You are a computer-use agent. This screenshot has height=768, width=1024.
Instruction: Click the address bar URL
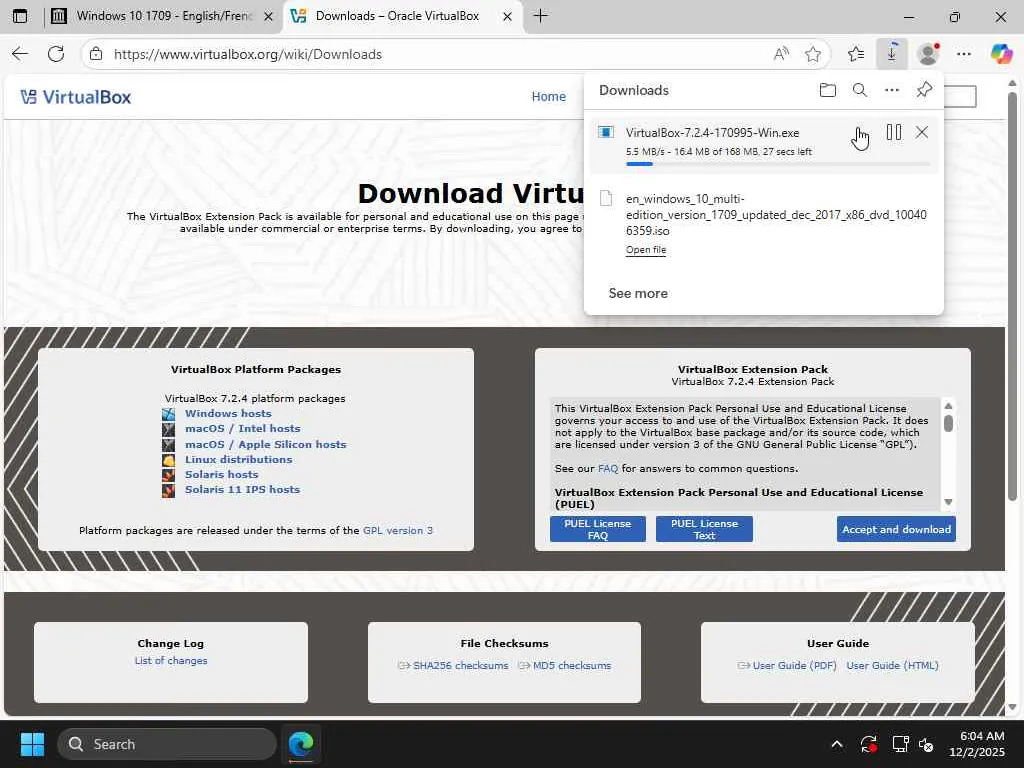point(248,54)
